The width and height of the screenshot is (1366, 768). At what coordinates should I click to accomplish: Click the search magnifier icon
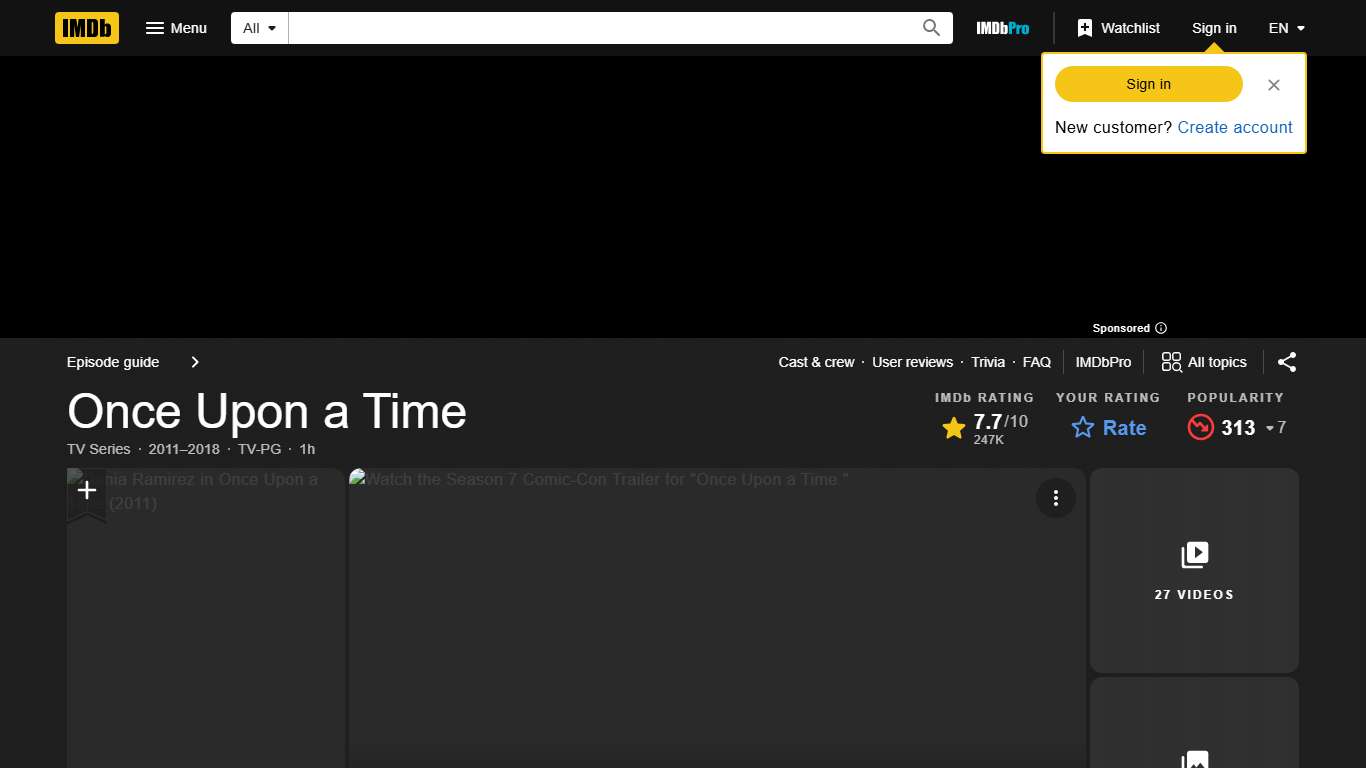tap(931, 28)
